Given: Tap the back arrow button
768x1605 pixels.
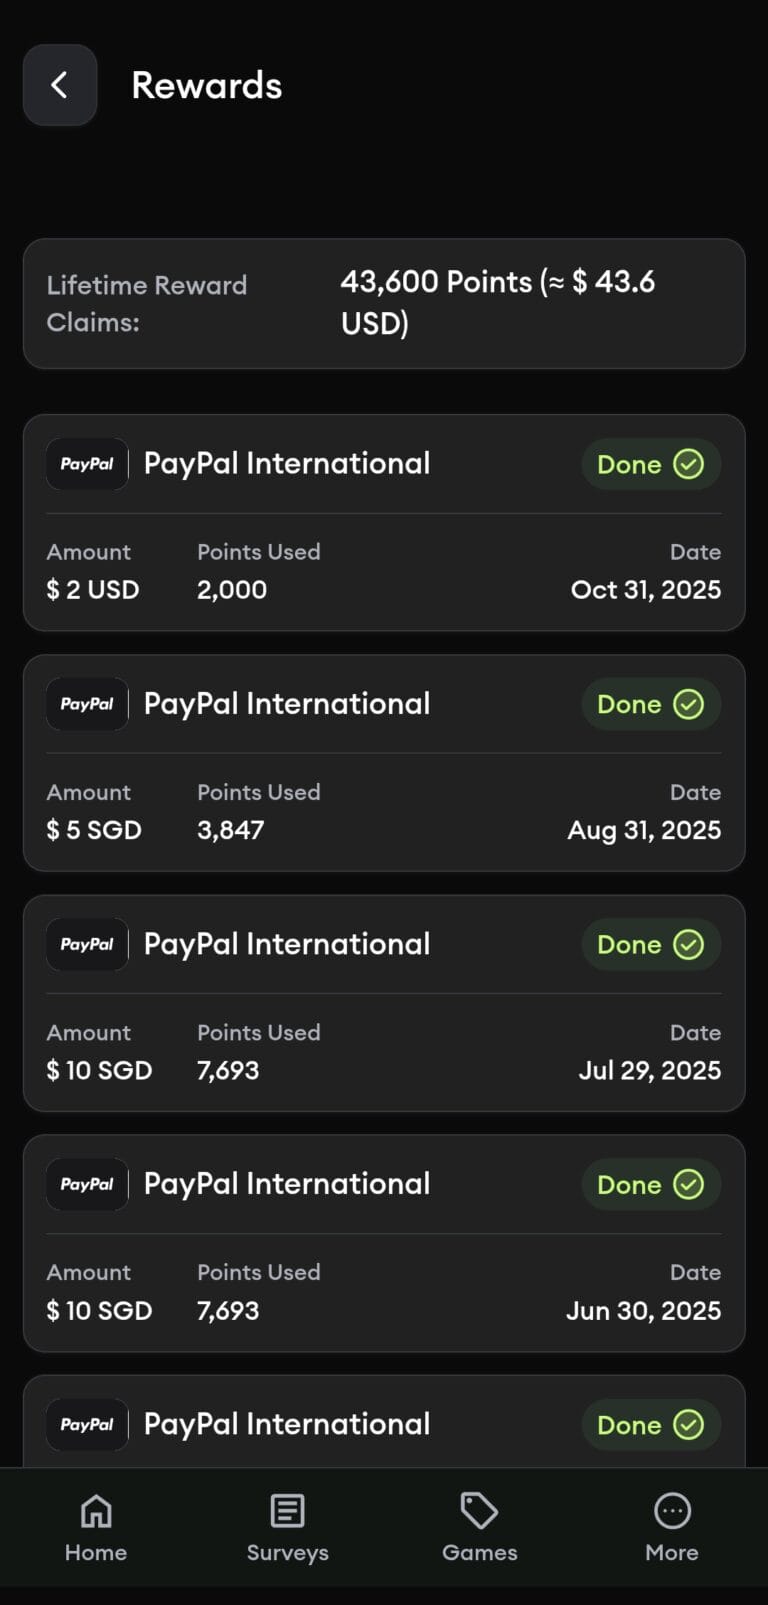Looking at the screenshot, I should tap(60, 85).
